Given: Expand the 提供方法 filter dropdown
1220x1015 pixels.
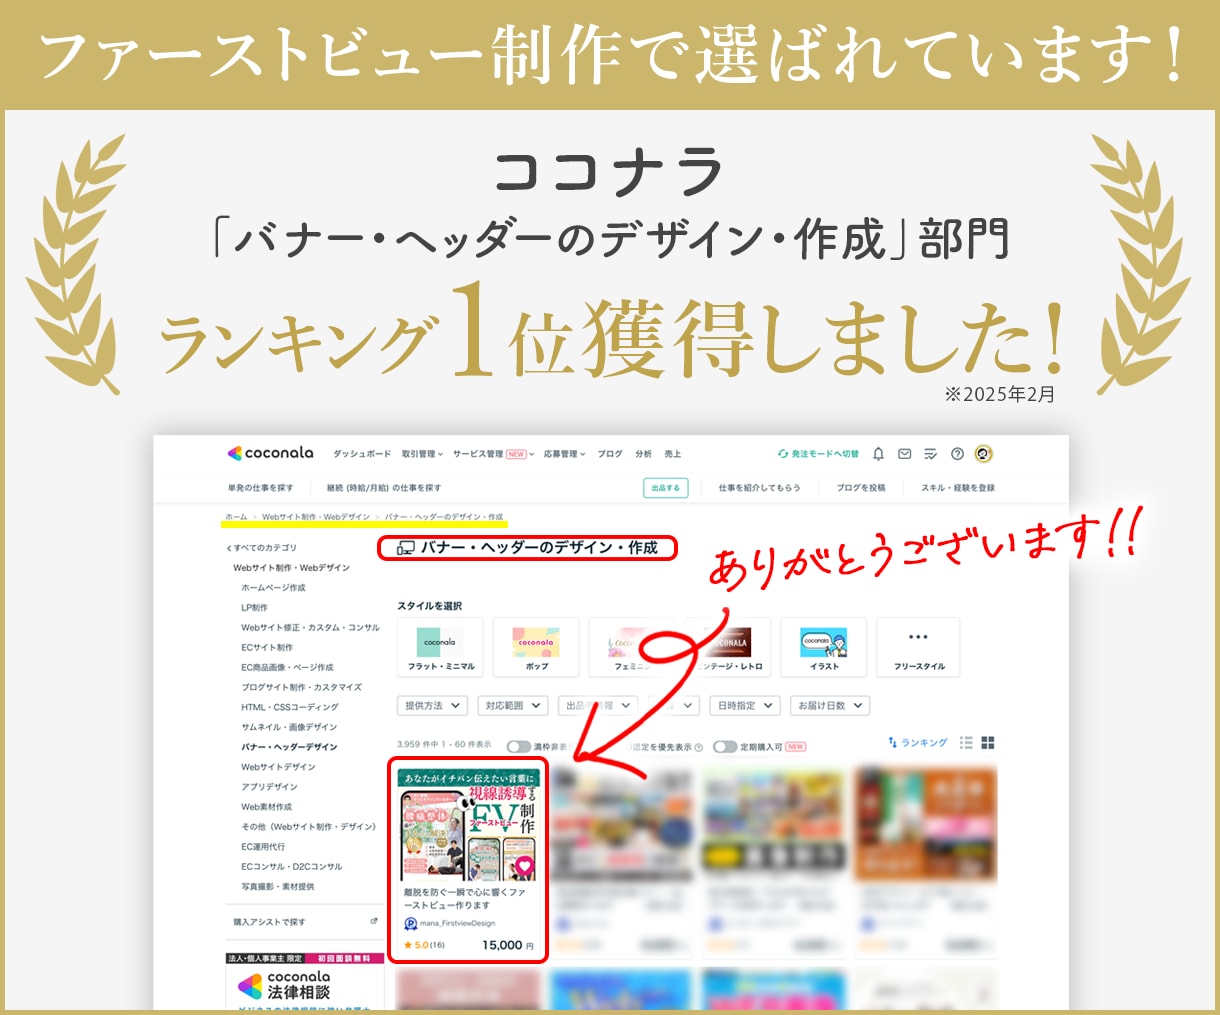Looking at the screenshot, I should (432, 705).
